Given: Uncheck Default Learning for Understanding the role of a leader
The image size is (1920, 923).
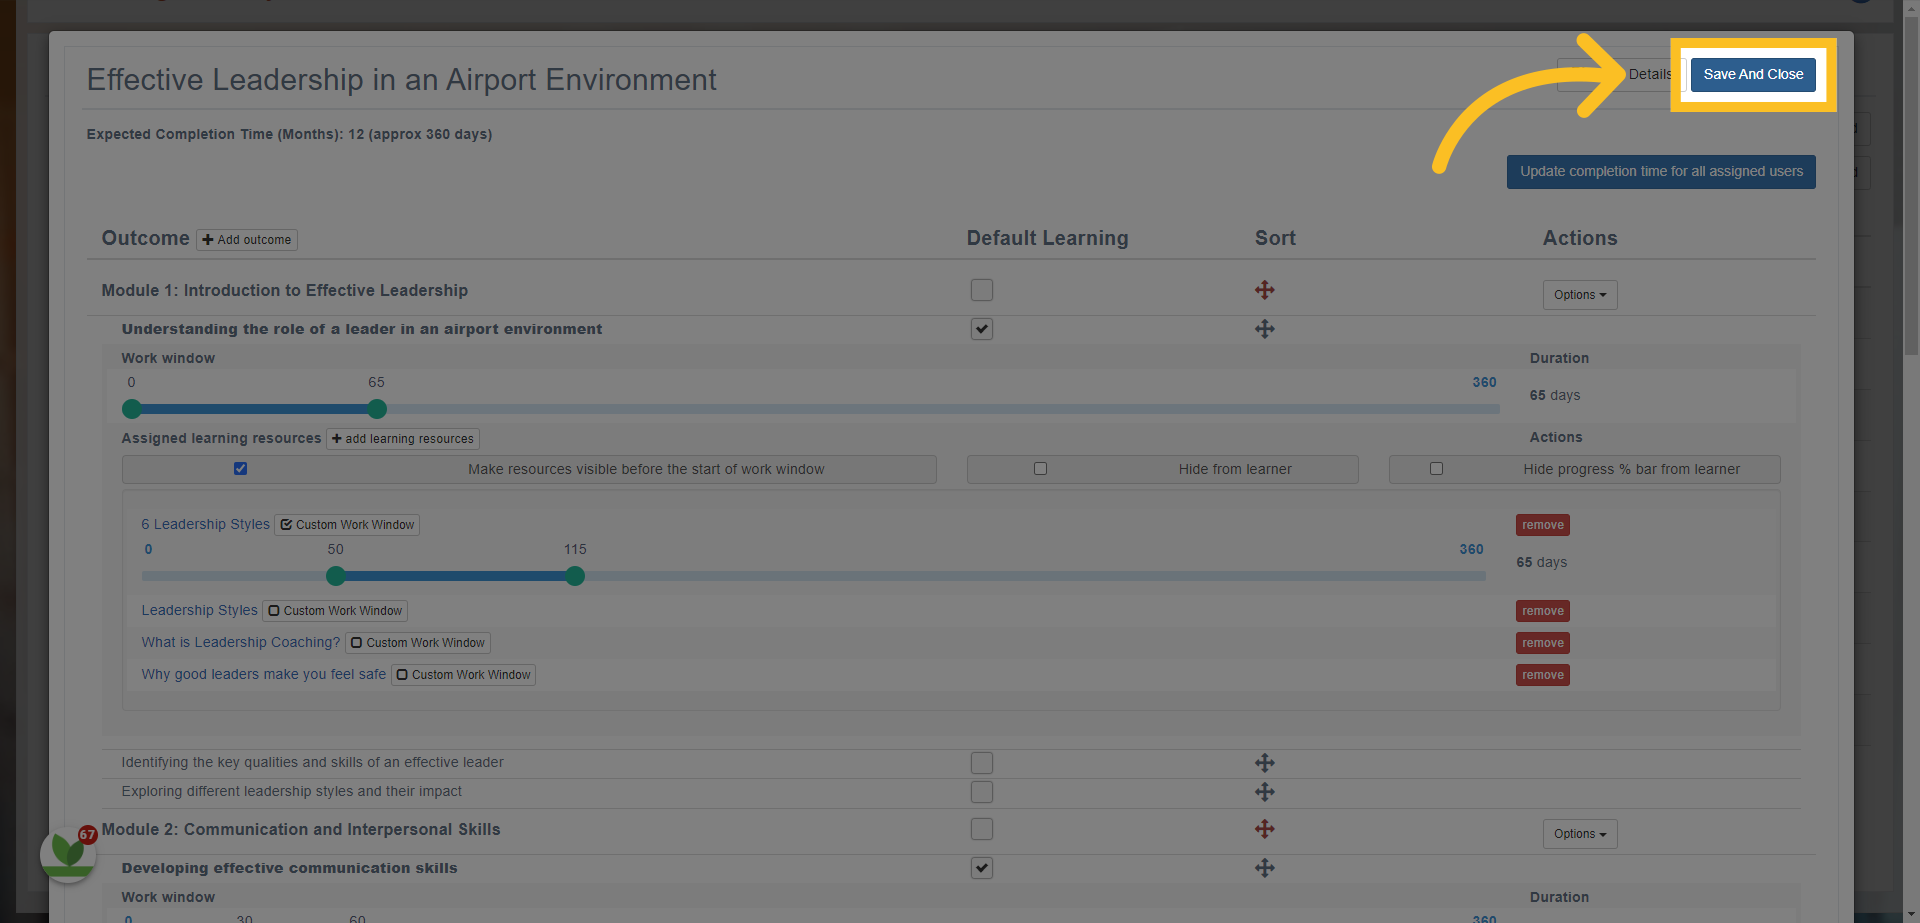Looking at the screenshot, I should click(x=982, y=329).
